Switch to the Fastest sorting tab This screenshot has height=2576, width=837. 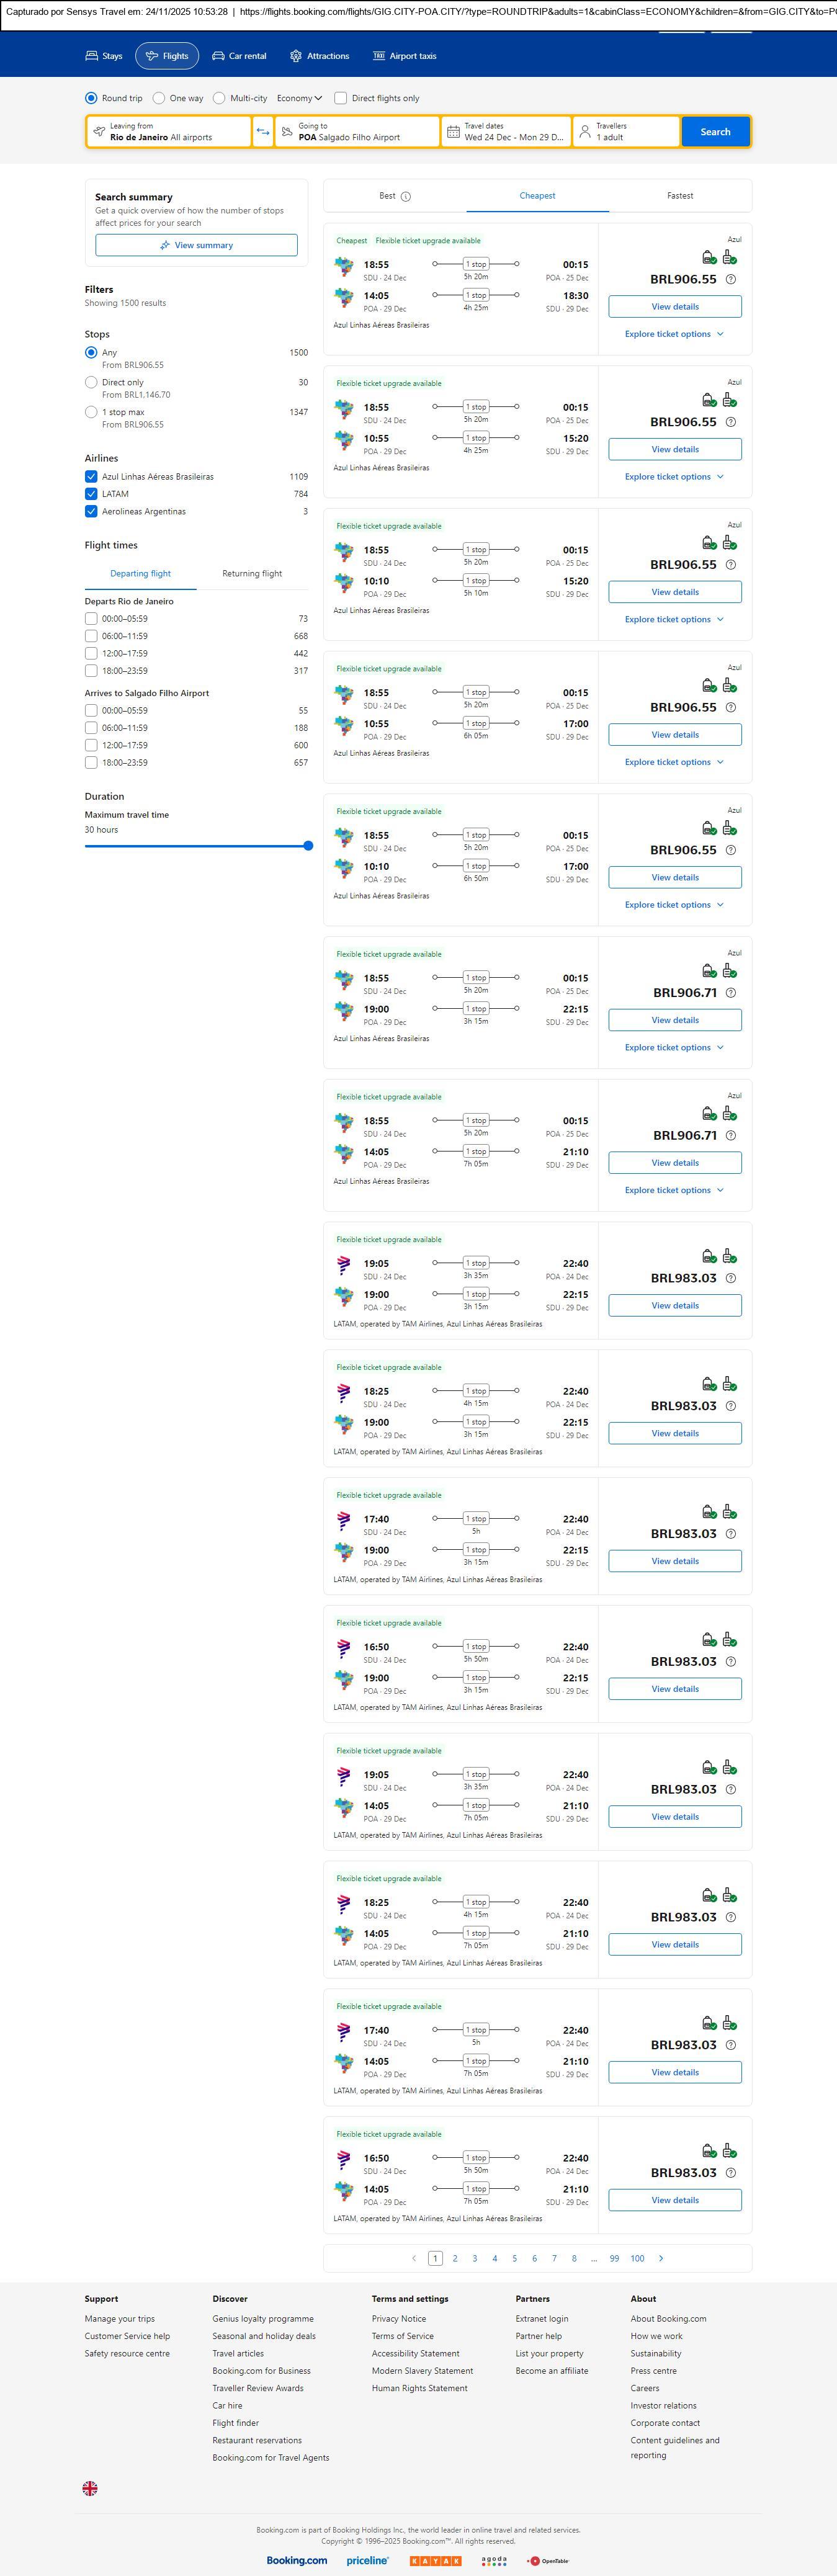click(x=680, y=196)
